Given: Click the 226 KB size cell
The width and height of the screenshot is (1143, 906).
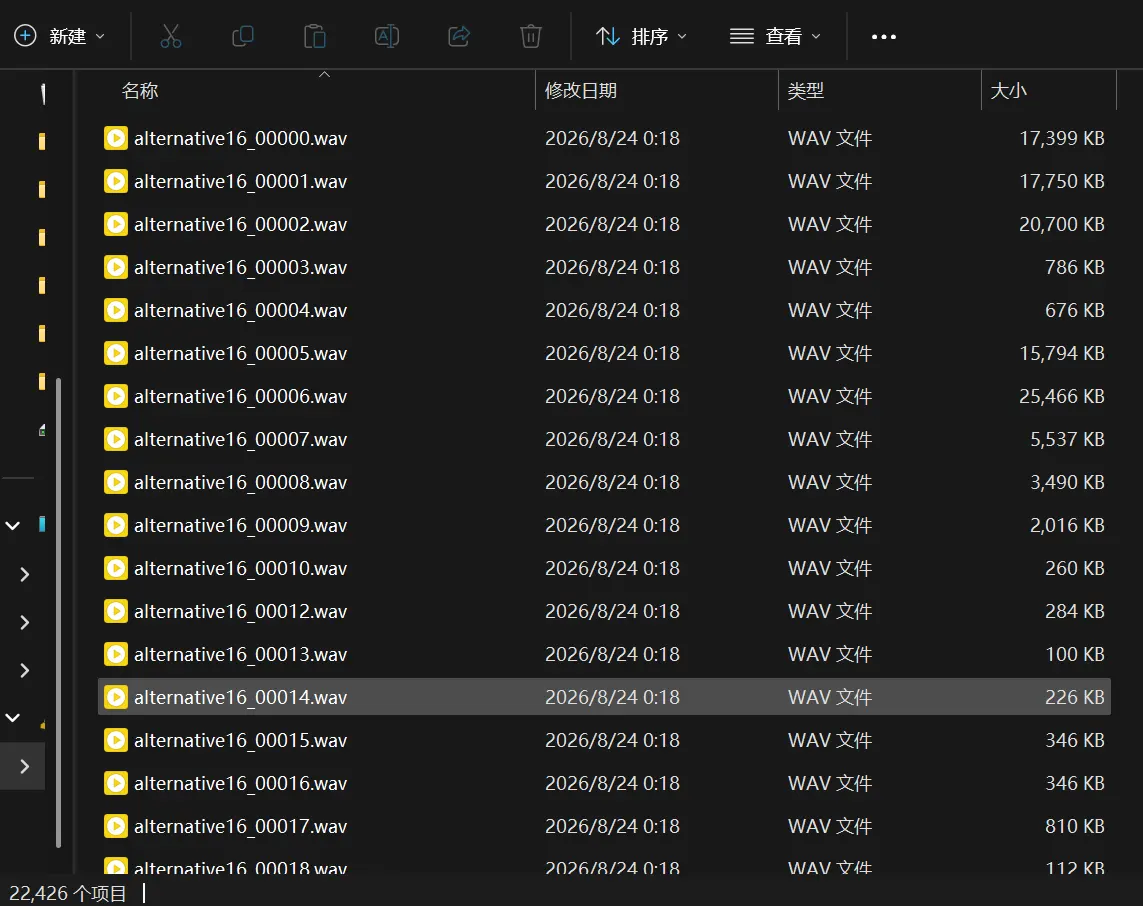Looking at the screenshot, I should coord(1074,697).
